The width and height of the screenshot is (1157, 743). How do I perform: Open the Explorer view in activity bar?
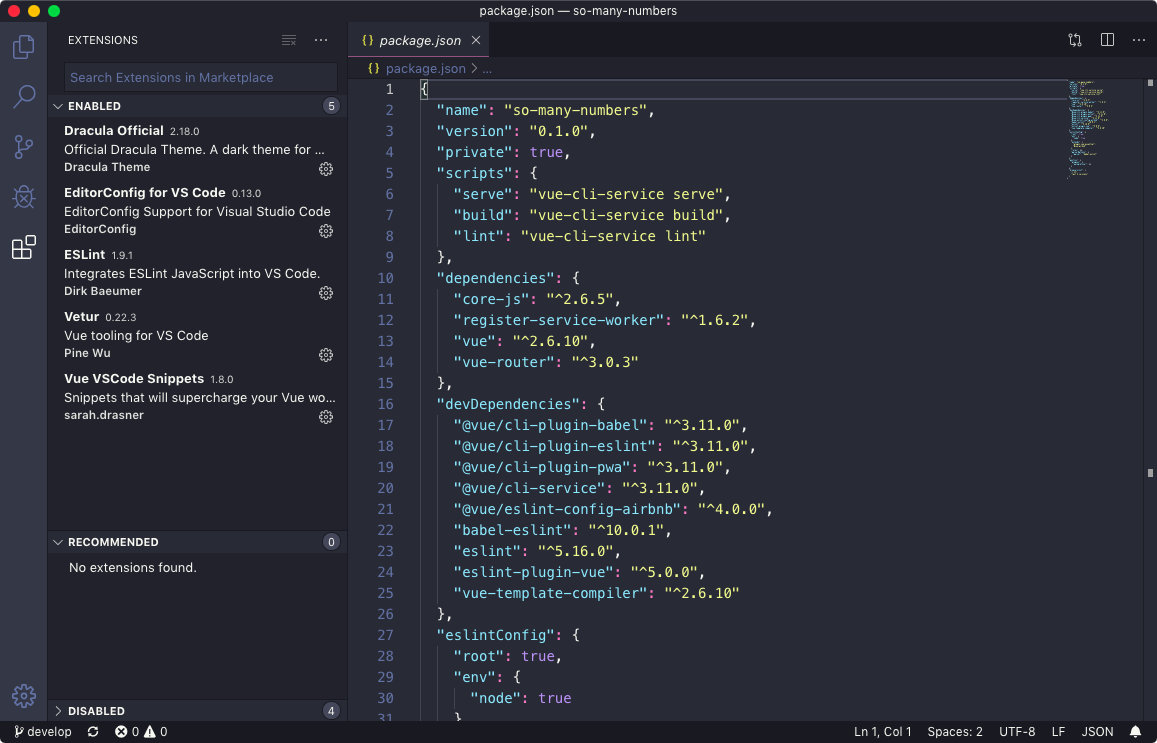[24, 47]
